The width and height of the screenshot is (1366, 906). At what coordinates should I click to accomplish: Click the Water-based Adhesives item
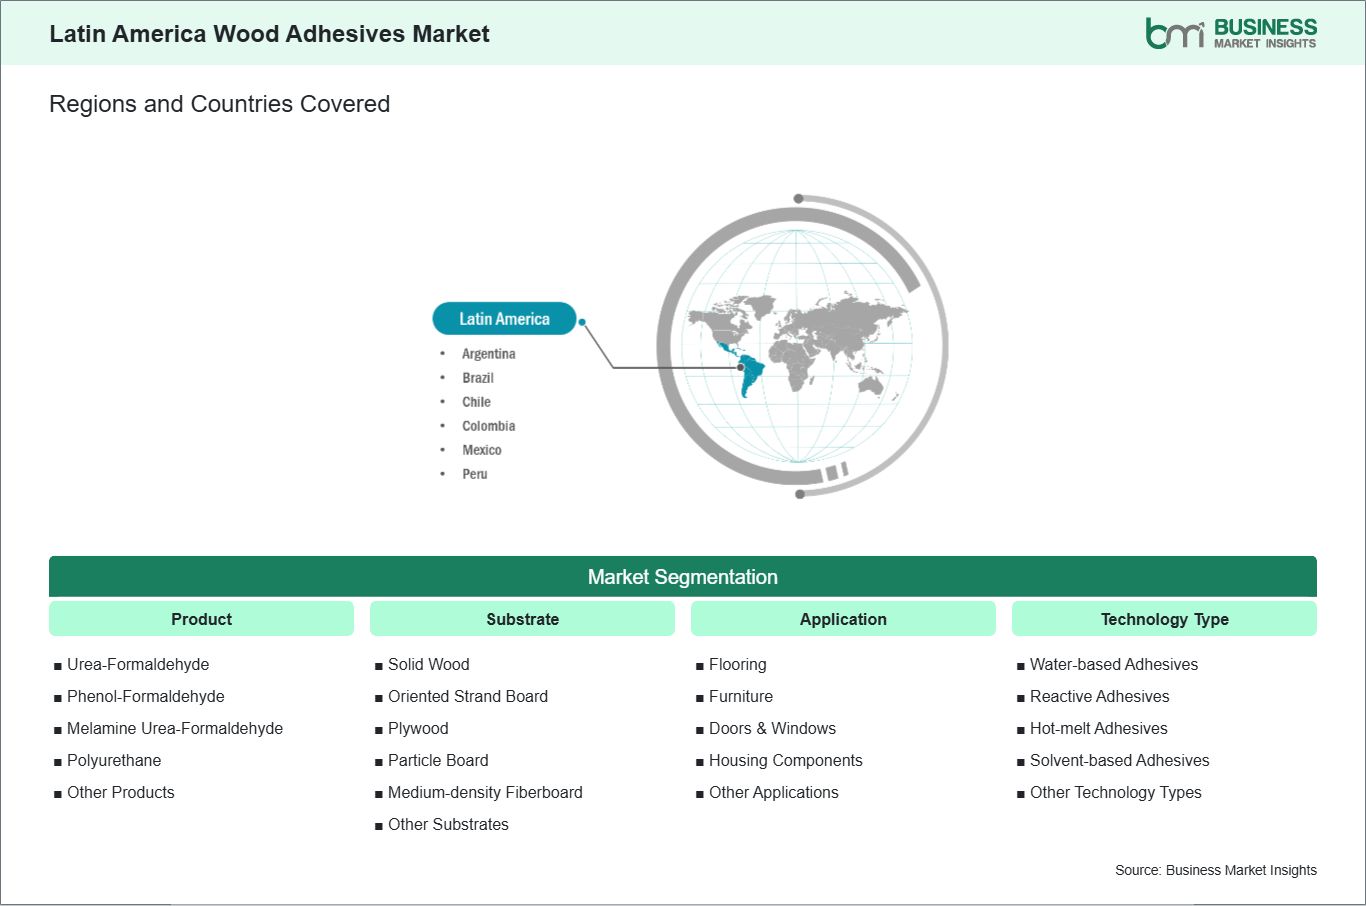point(1113,664)
